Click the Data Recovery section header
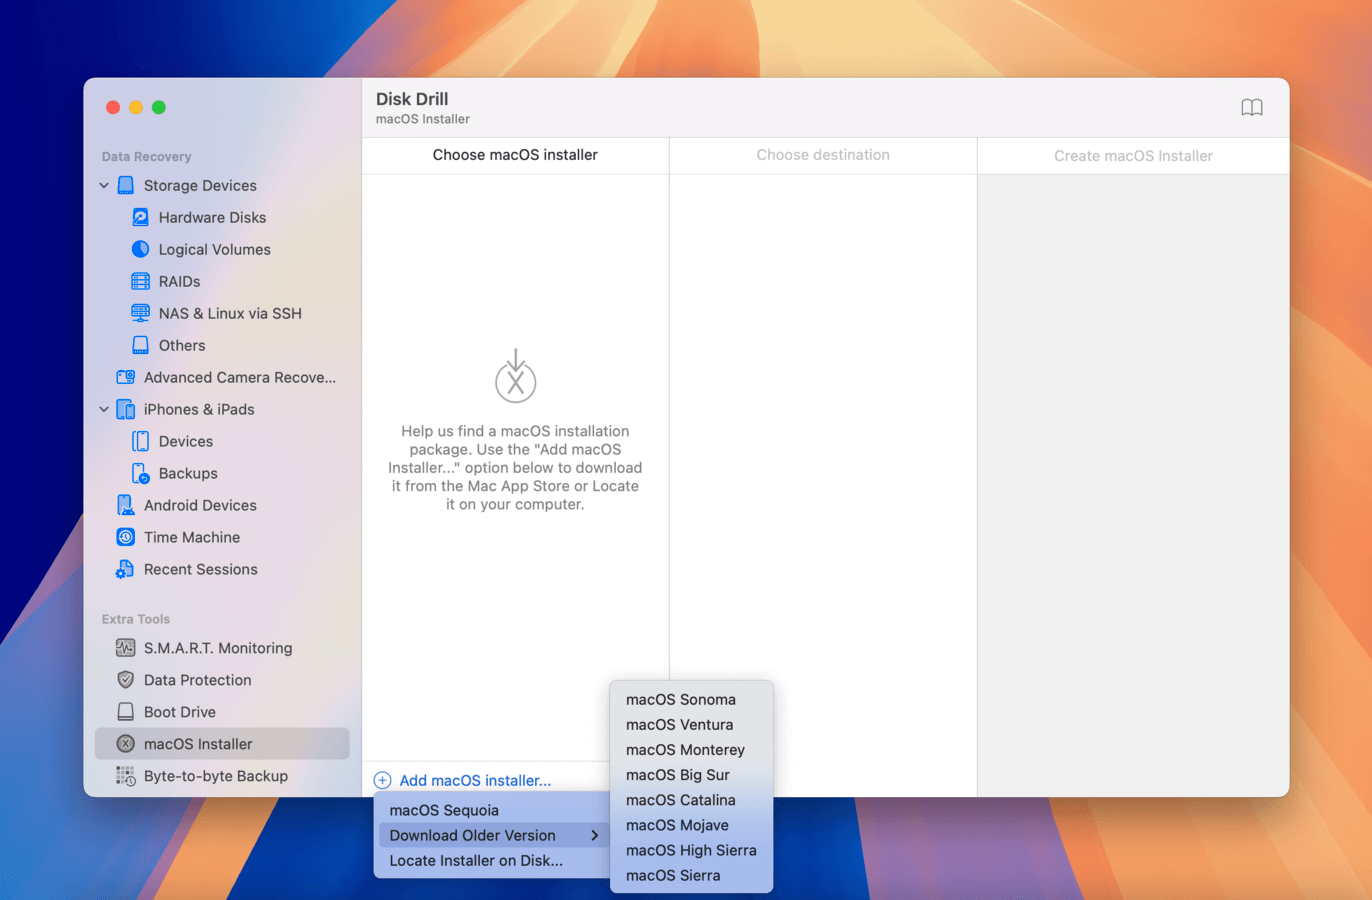Image resolution: width=1372 pixels, height=900 pixels. [146, 157]
